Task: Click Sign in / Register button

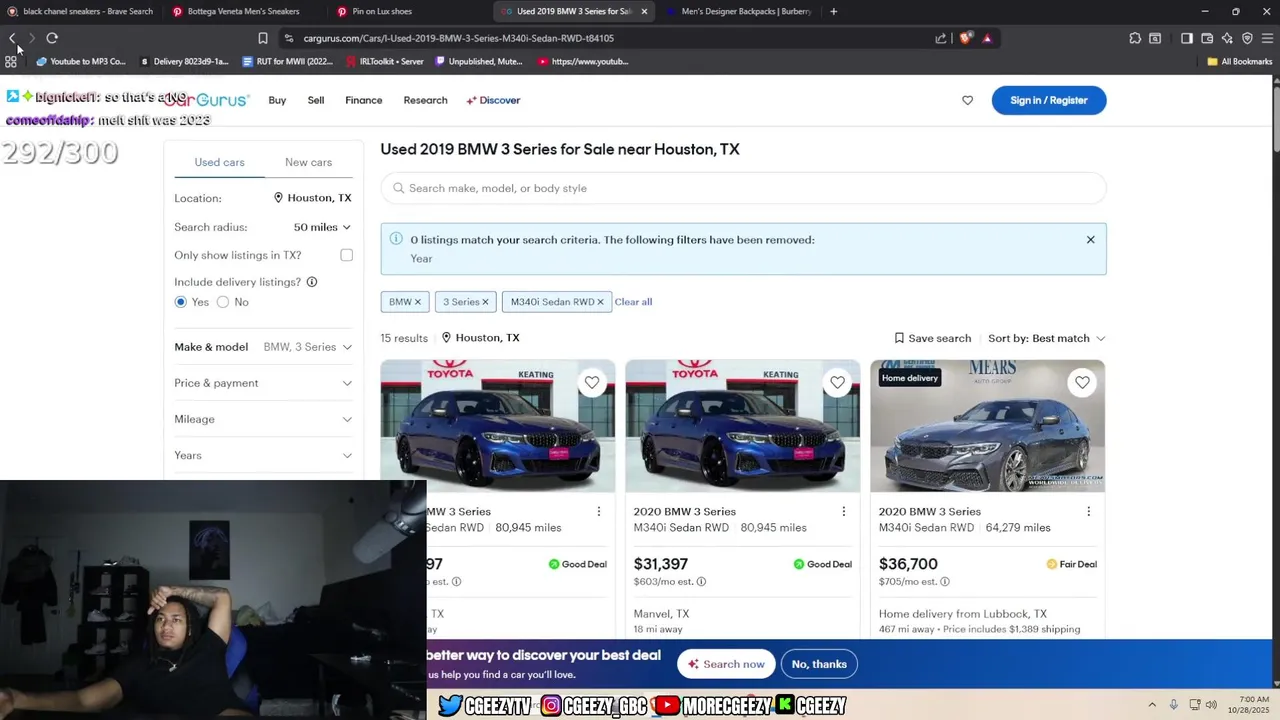Action: point(1048,100)
